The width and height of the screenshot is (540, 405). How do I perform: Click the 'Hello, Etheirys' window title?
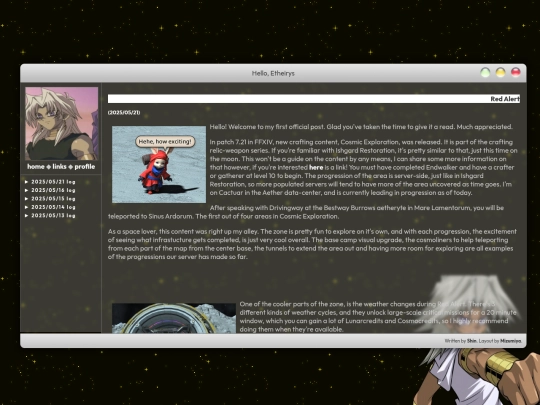[273, 73]
